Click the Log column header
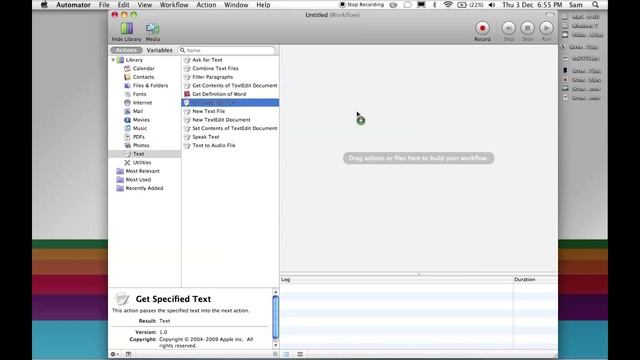The height and width of the screenshot is (360, 640). [396, 280]
